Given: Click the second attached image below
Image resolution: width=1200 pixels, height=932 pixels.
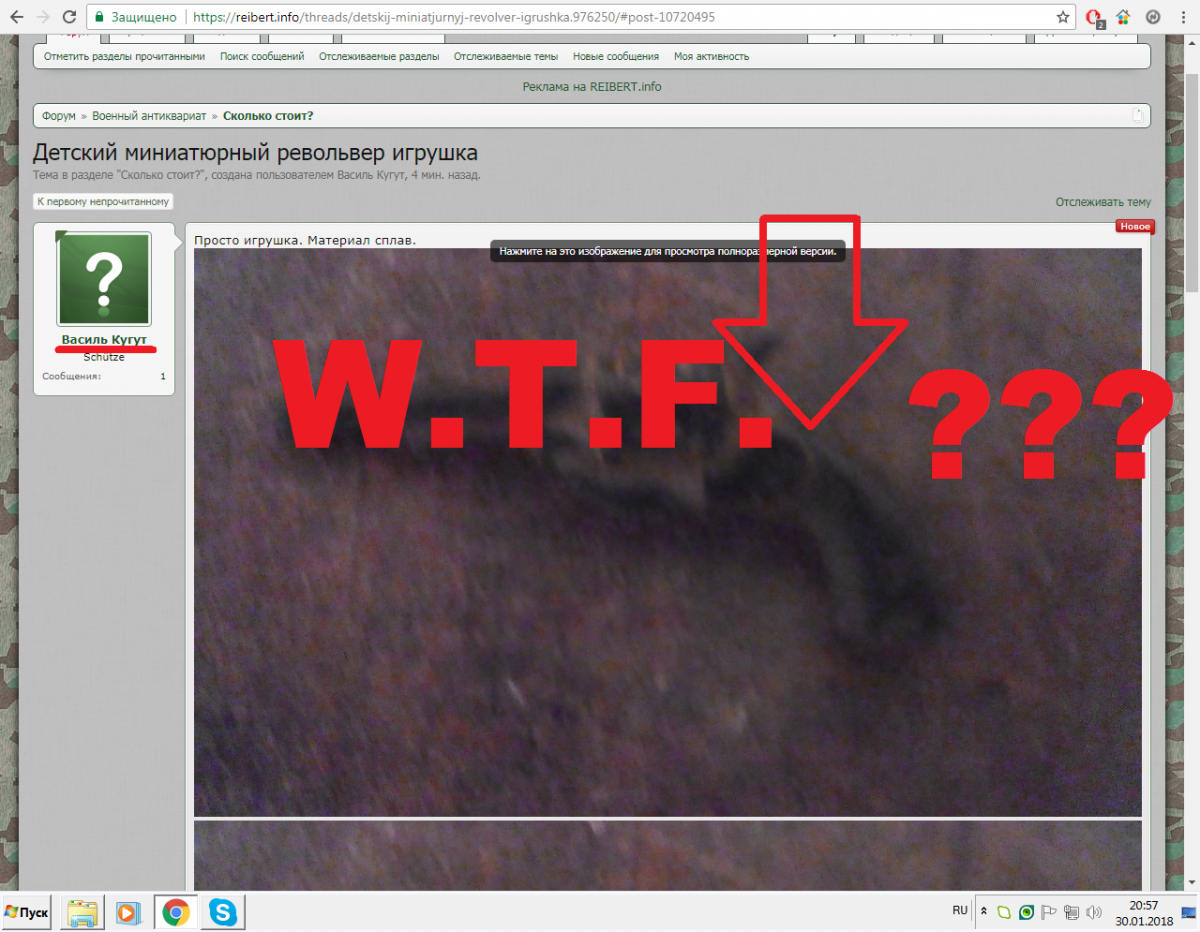Looking at the screenshot, I should pos(667,855).
